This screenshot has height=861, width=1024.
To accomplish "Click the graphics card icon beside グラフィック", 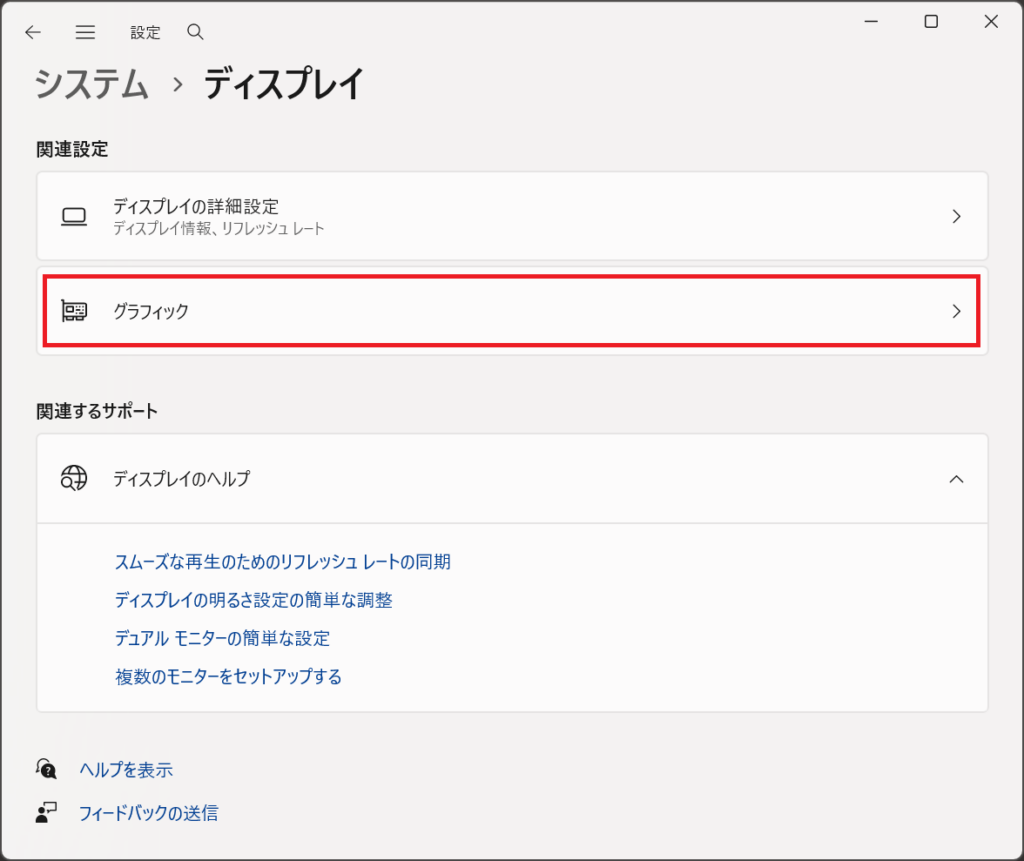I will point(74,311).
